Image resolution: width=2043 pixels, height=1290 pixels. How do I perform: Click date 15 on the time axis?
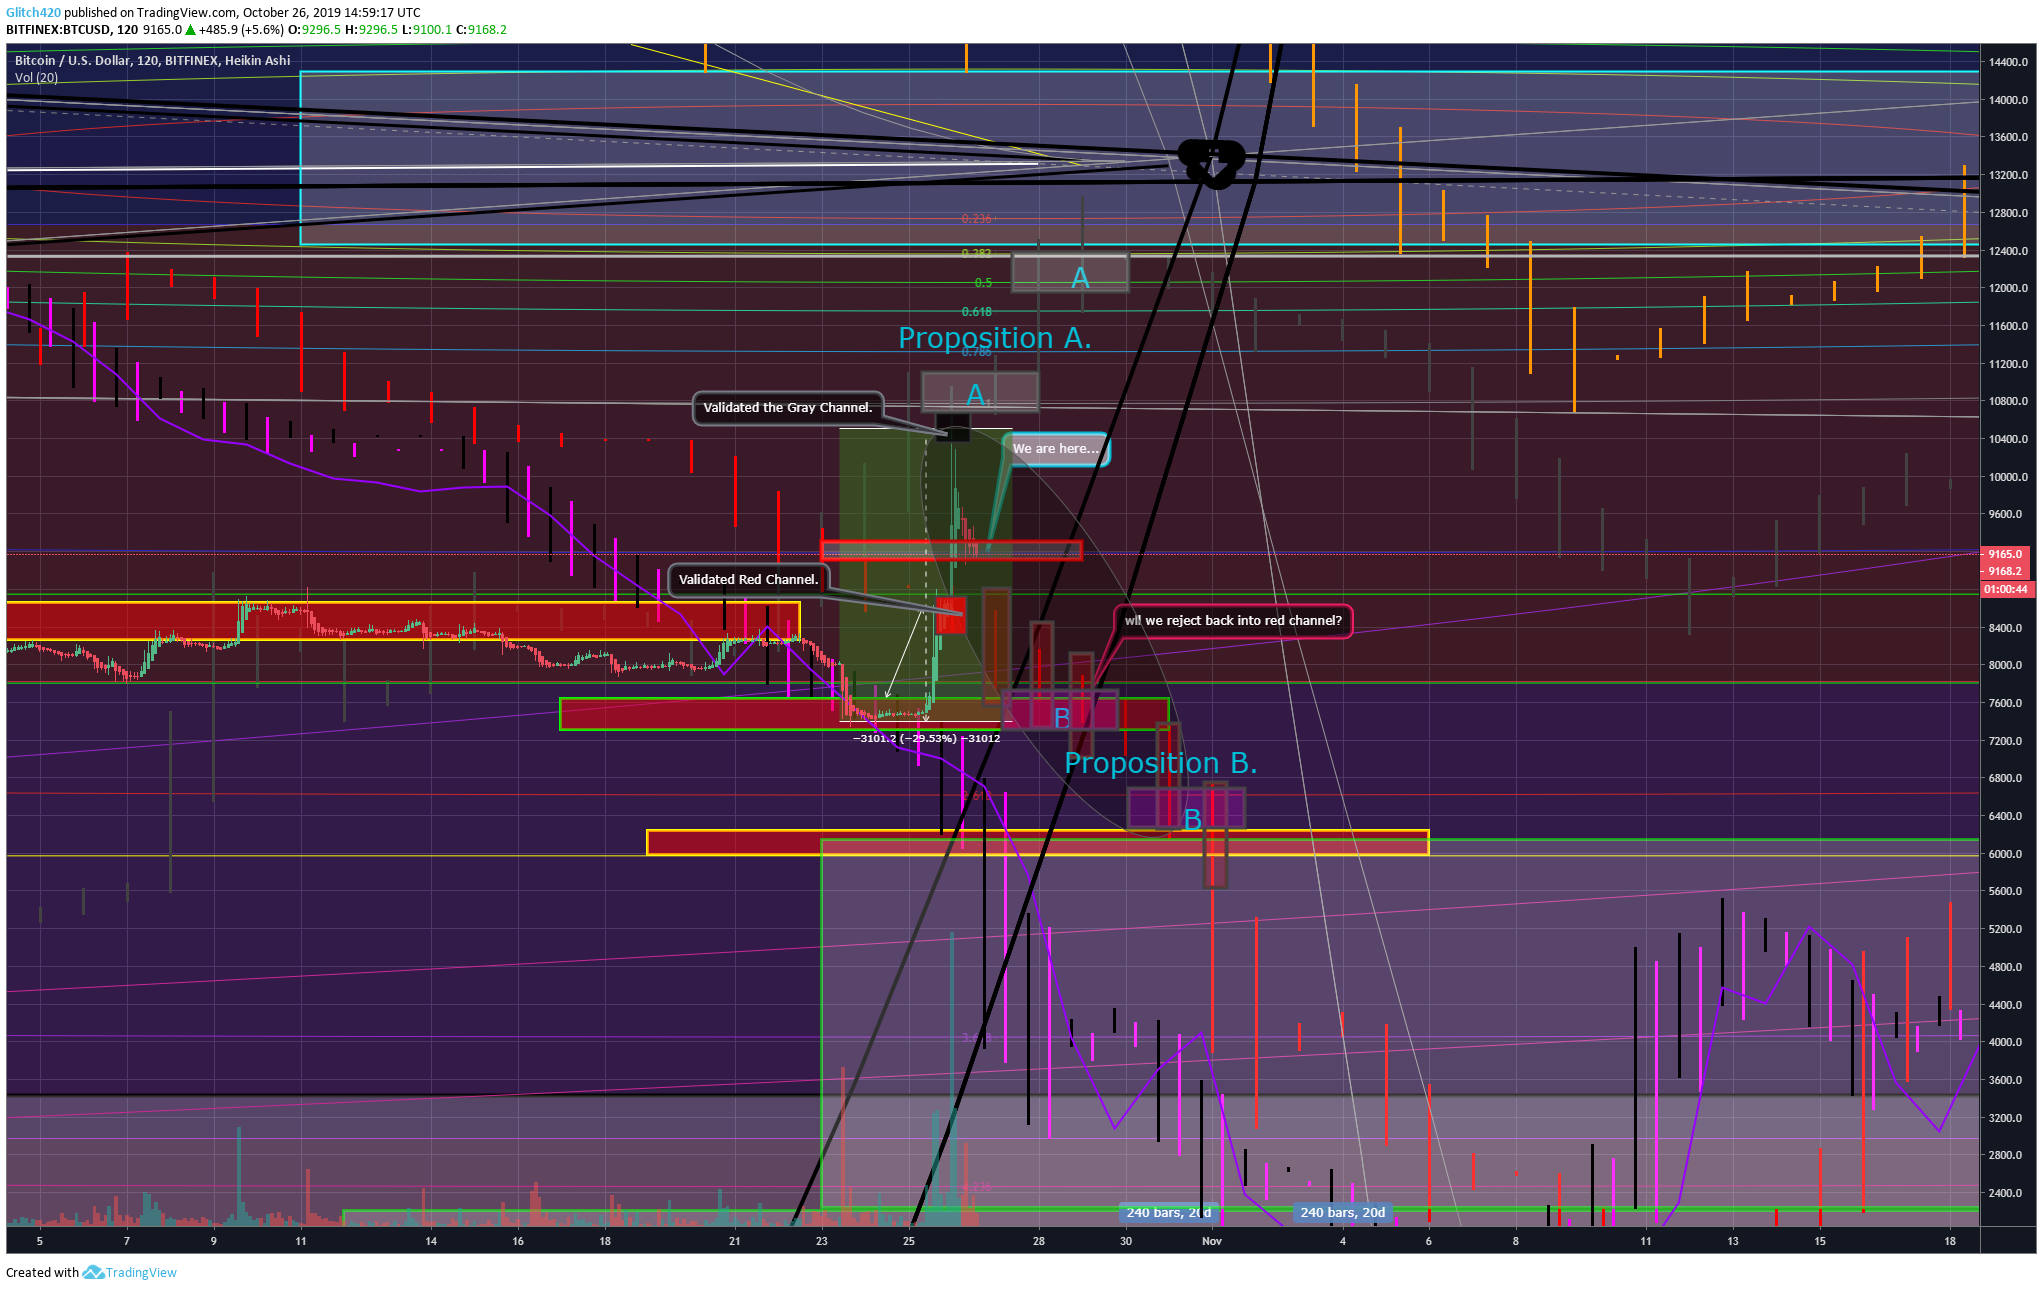[x=1820, y=1241]
